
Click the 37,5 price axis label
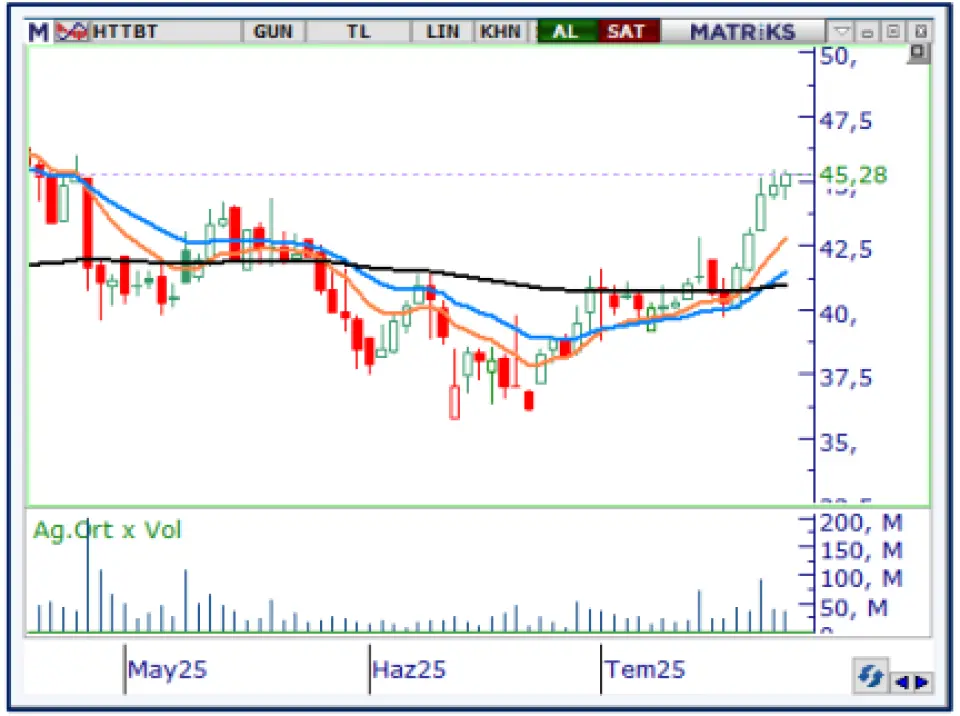(846, 378)
